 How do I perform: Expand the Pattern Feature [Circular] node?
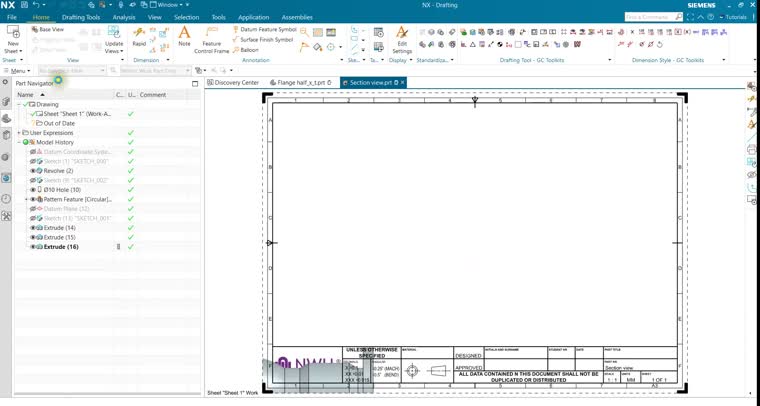click(x=27, y=199)
